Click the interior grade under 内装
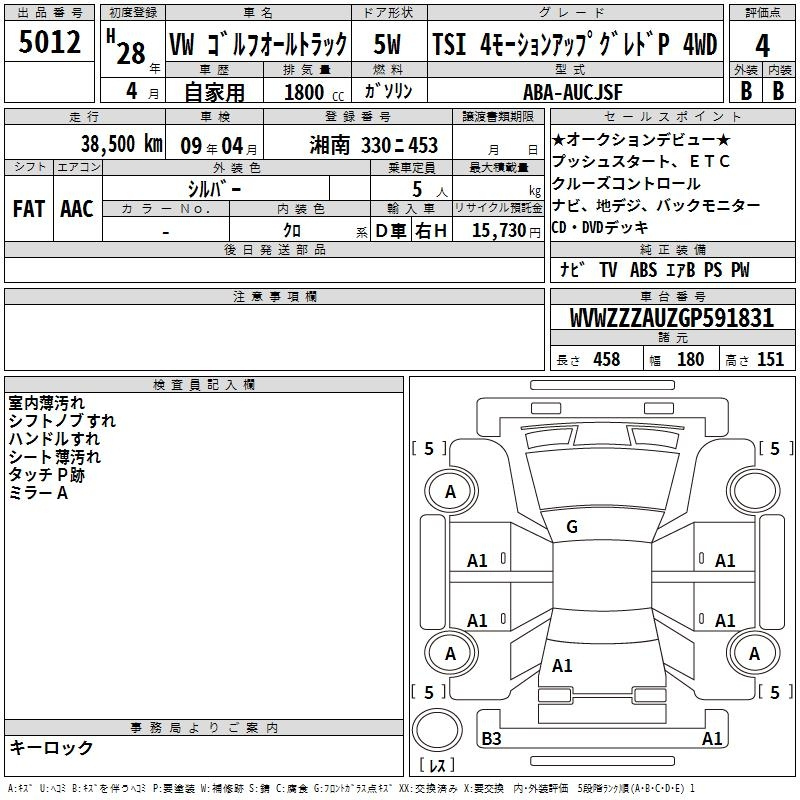 click(779, 91)
